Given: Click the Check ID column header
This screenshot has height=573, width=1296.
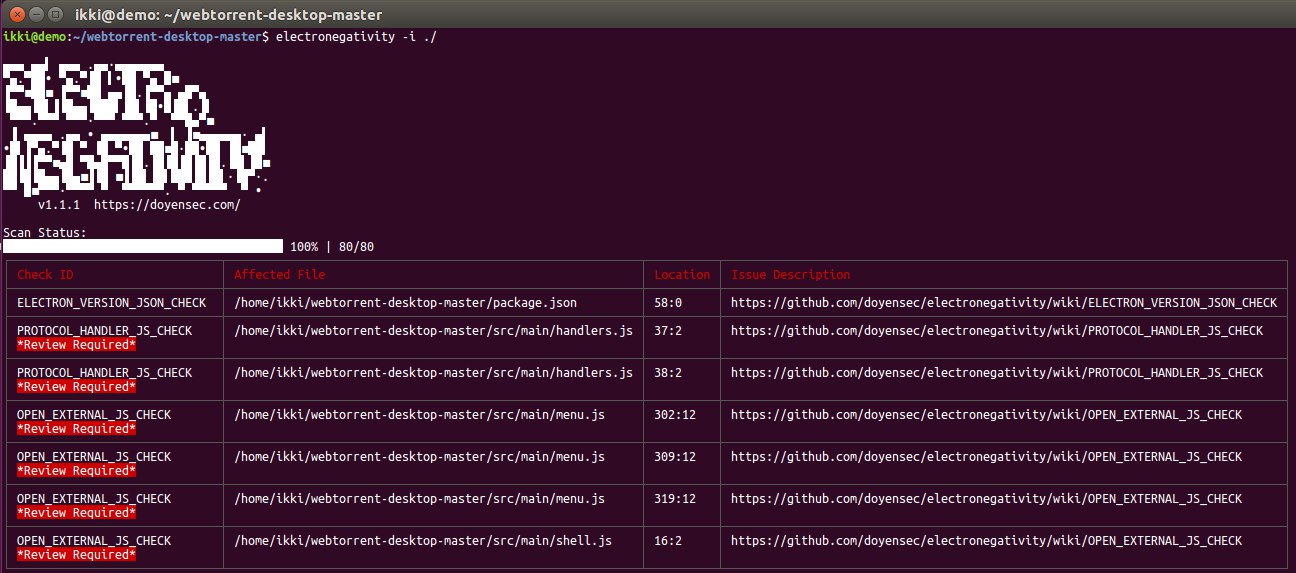Looking at the screenshot, I should [45, 275].
